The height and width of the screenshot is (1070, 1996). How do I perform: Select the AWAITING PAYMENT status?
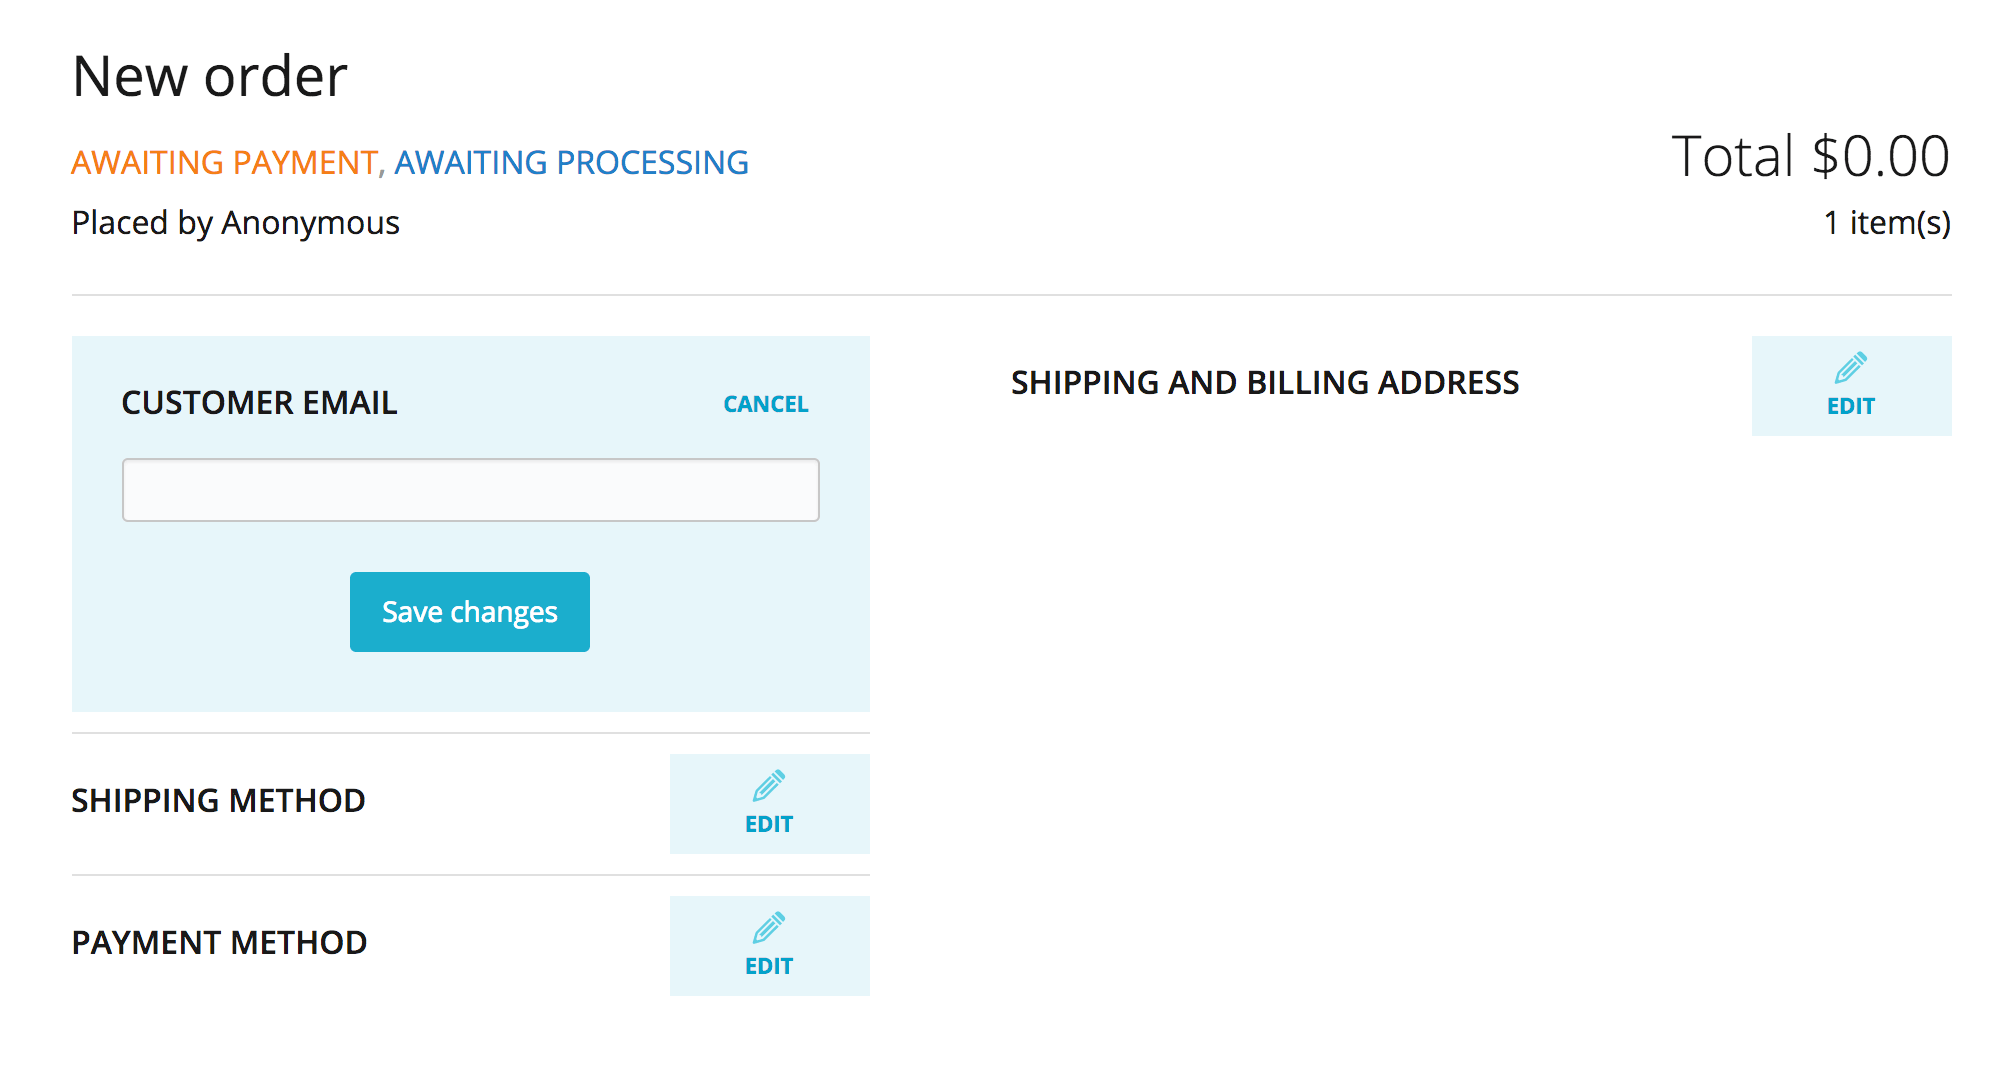click(x=224, y=162)
